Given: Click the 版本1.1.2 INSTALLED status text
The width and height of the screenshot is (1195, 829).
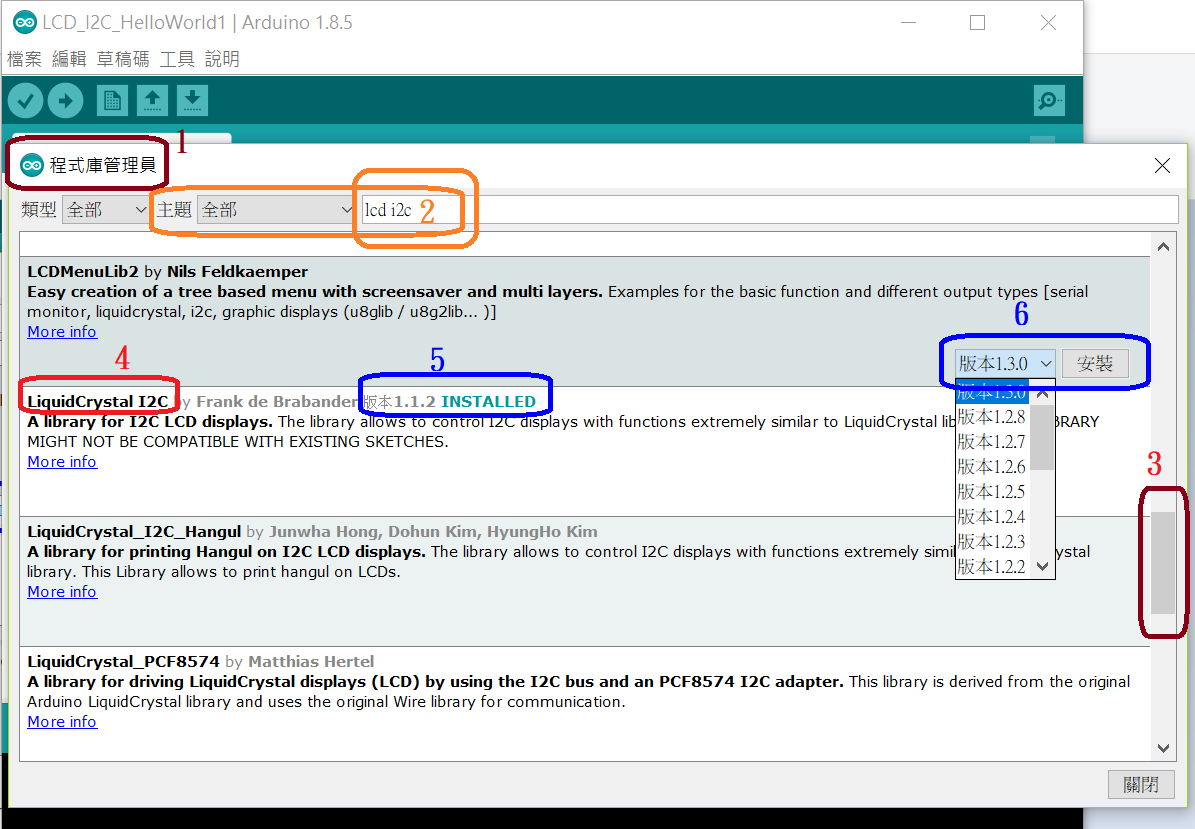Looking at the screenshot, I should point(450,402).
